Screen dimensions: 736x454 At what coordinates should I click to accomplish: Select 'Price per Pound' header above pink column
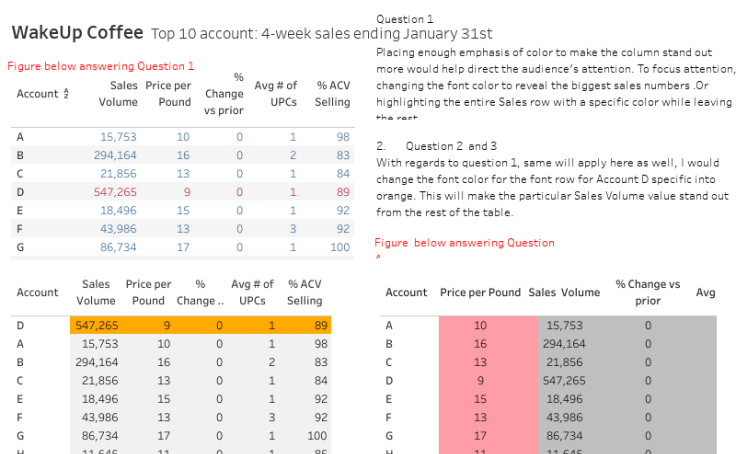click(480, 292)
